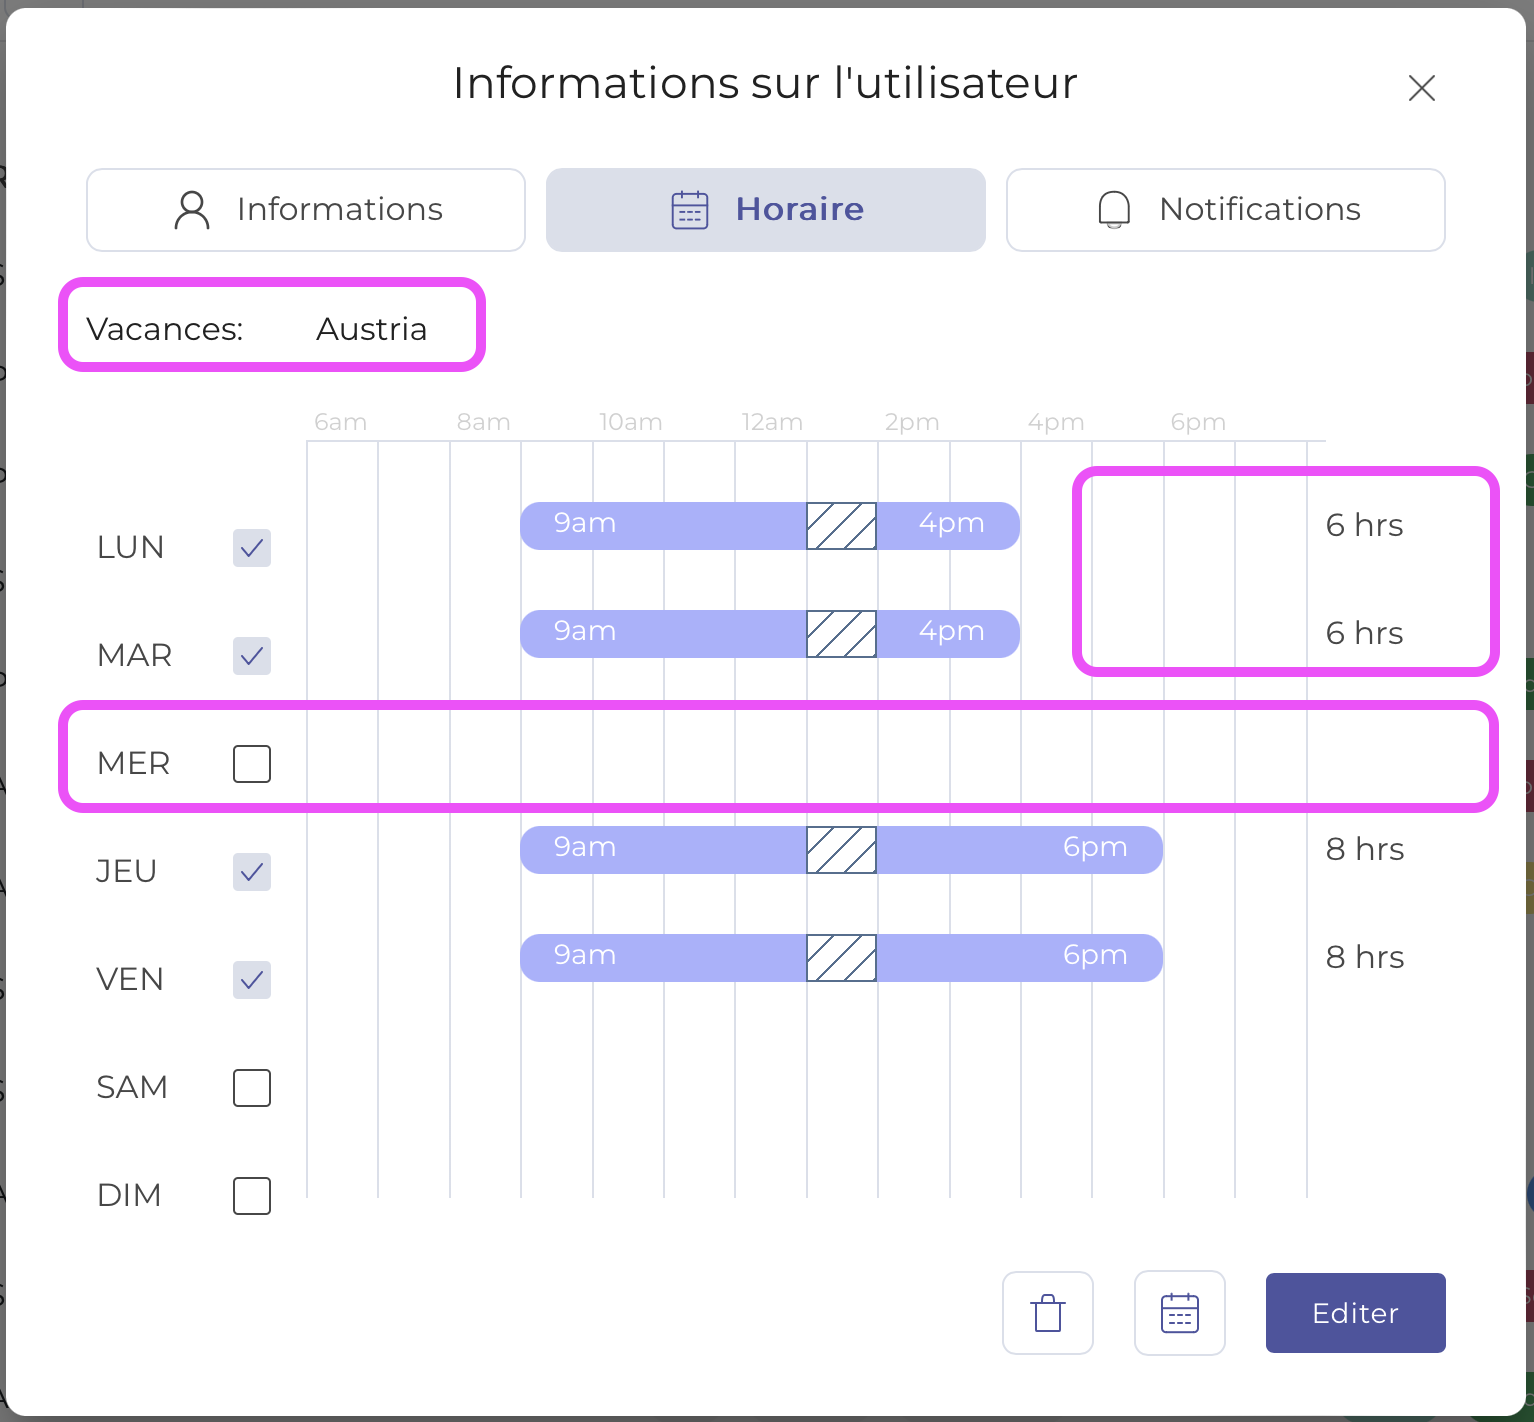The image size is (1534, 1422).
Task: Close the user information dialog
Action: 1421,88
